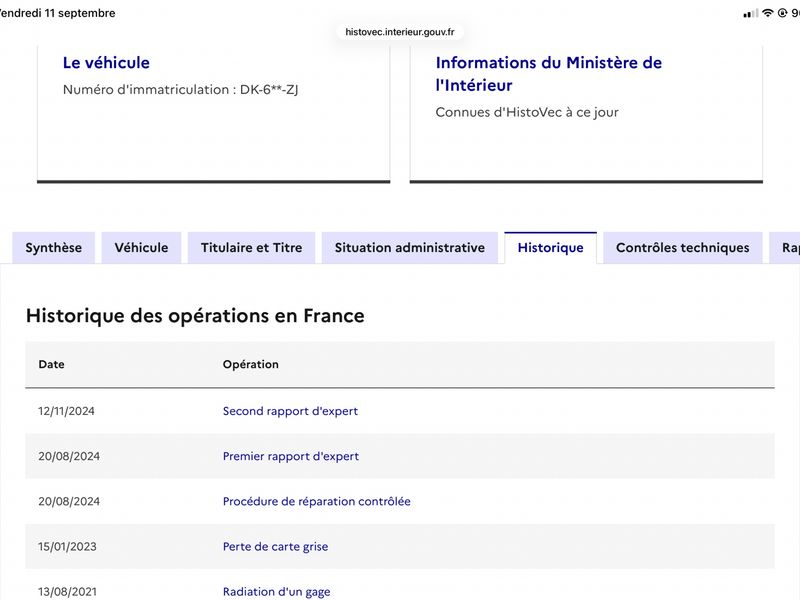800x600 pixels.
Task: Select the Titulaire et Titre tab
Action: click(252, 248)
